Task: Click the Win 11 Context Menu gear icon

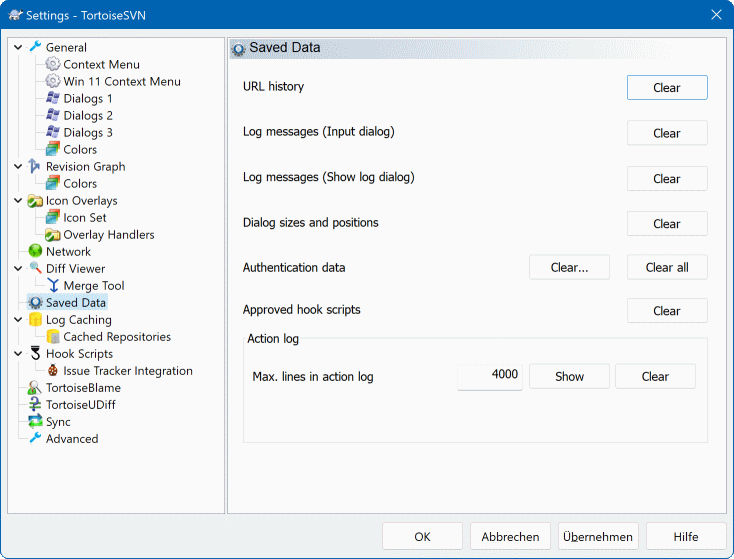Action: (x=52, y=81)
